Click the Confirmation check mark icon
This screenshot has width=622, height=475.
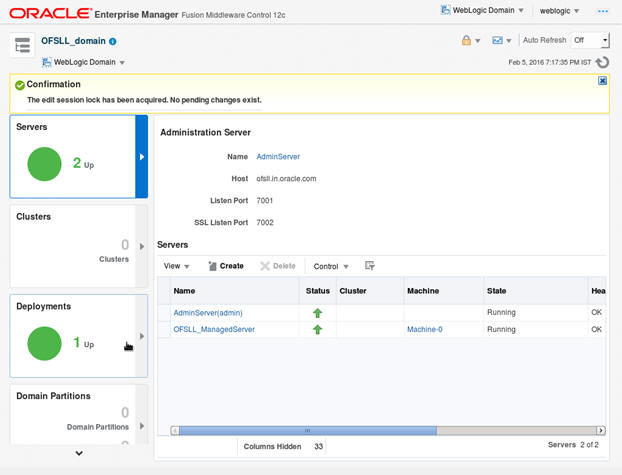(20, 85)
